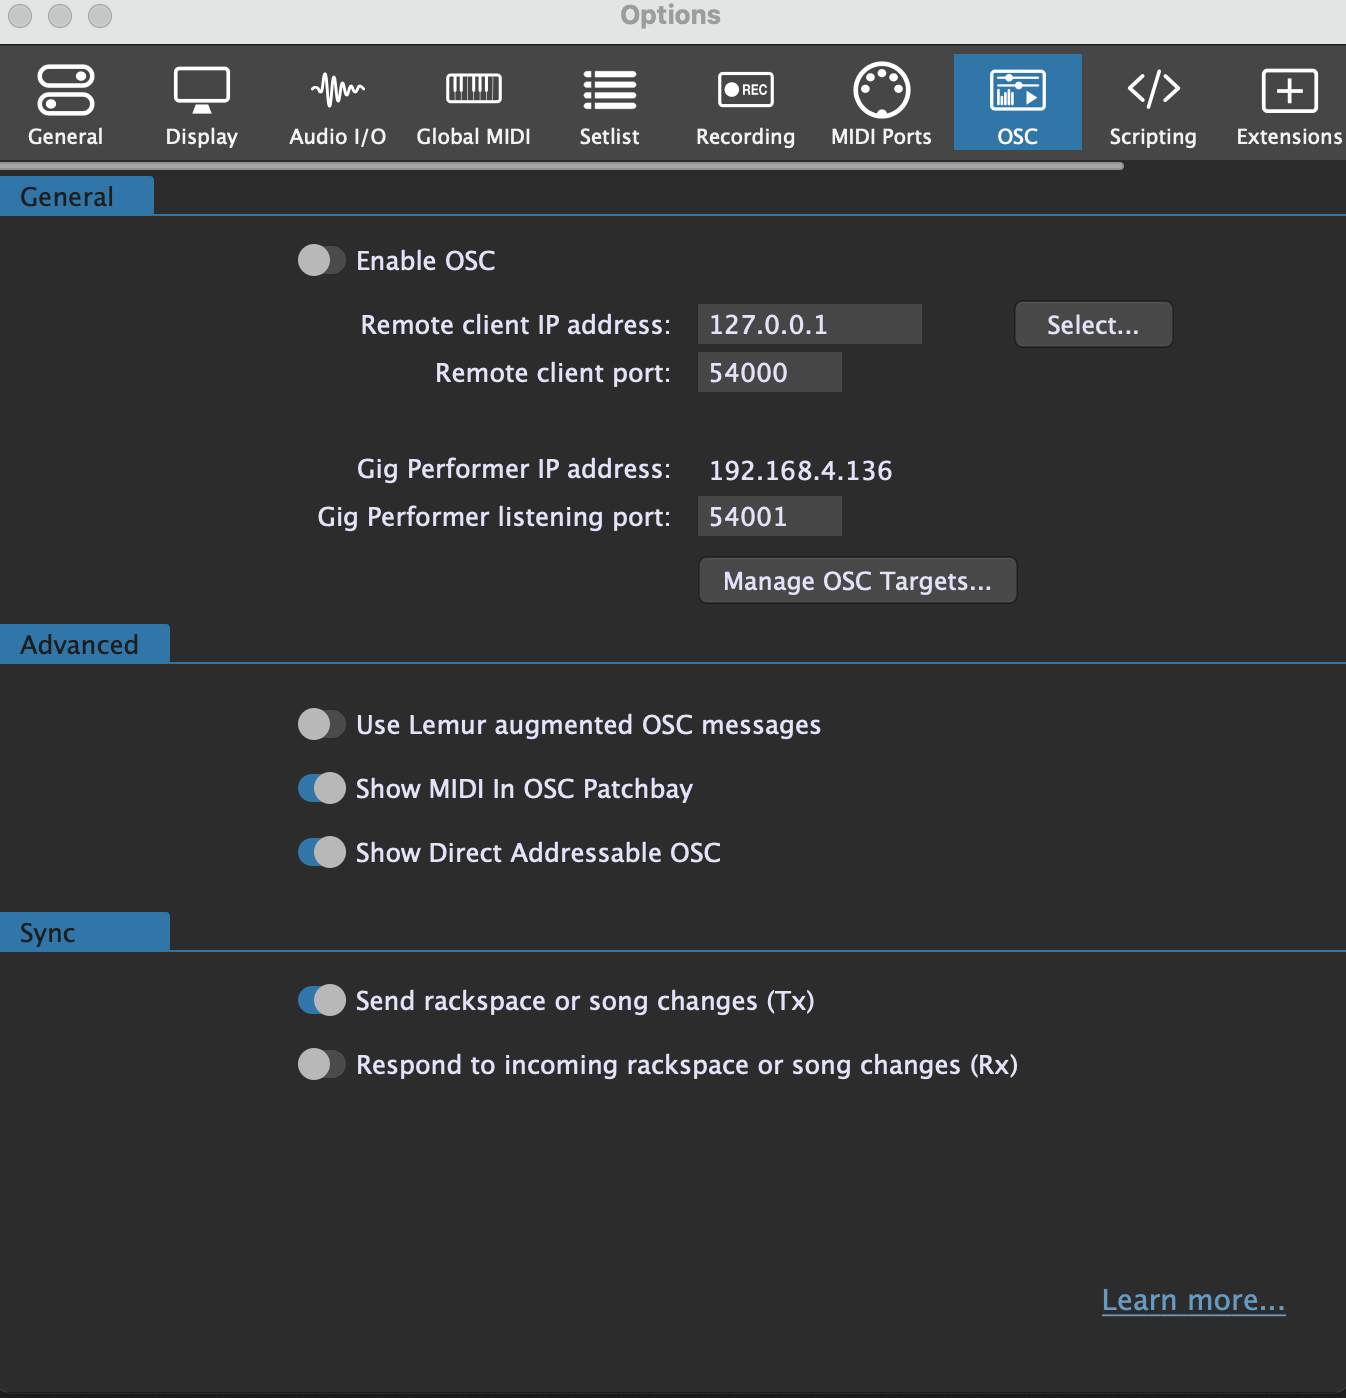Close the Options window
This screenshot has width=1346, height=1398.
(20, 16)
